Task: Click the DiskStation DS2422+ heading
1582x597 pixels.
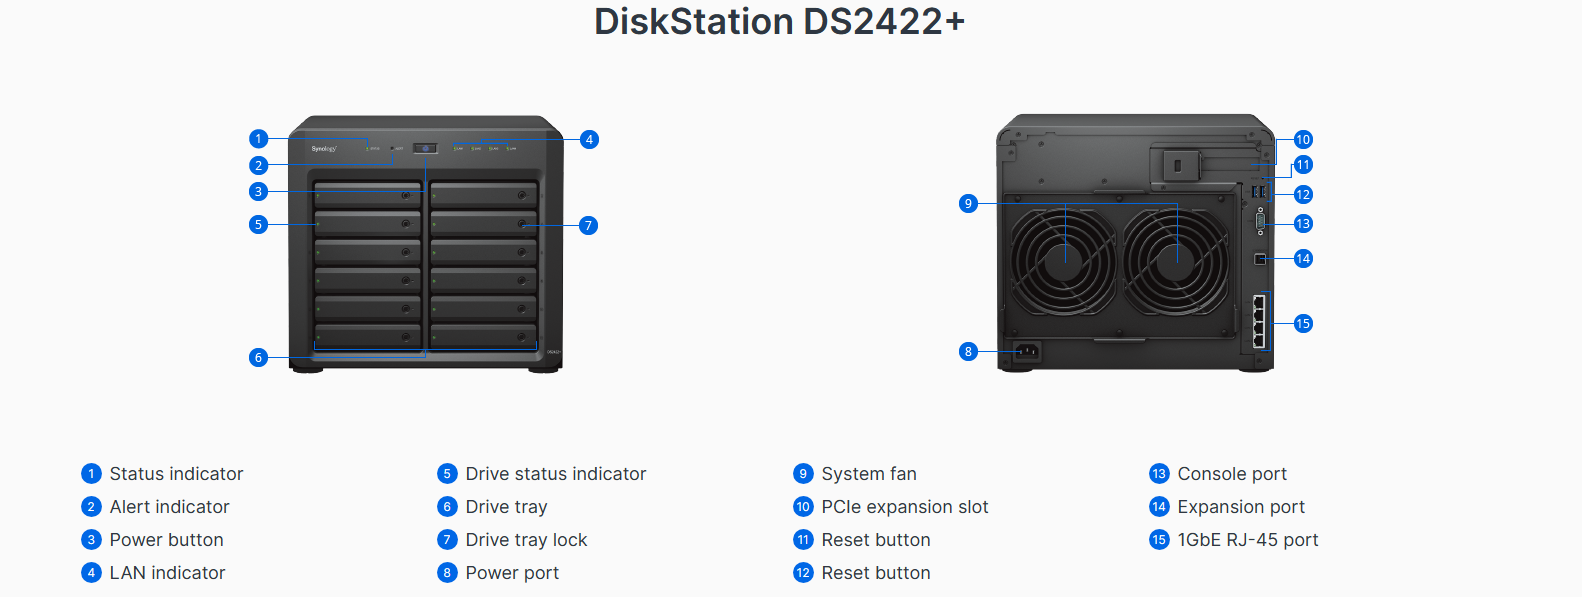Action: click(780, 21)
